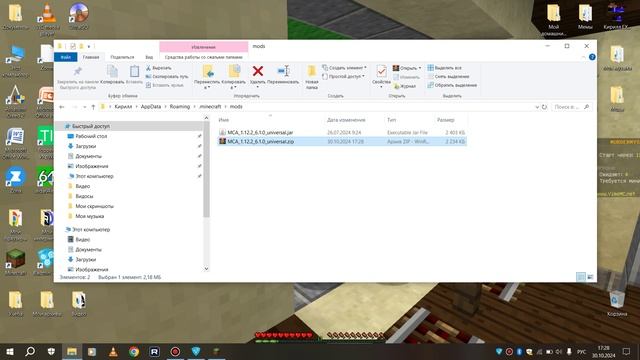Open the Windows Start menu

pyautogui.click(x=10, y=351)
